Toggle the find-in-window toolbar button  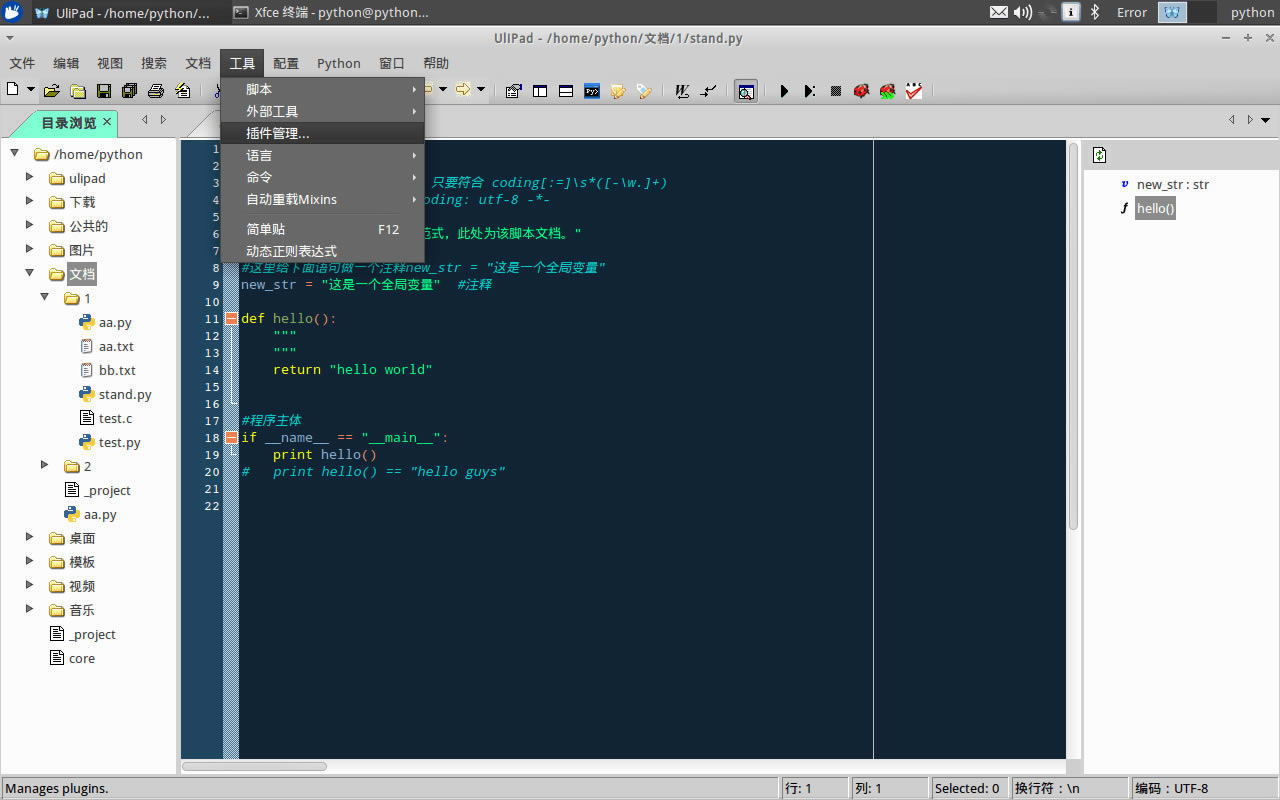click(x=746, y=91)
